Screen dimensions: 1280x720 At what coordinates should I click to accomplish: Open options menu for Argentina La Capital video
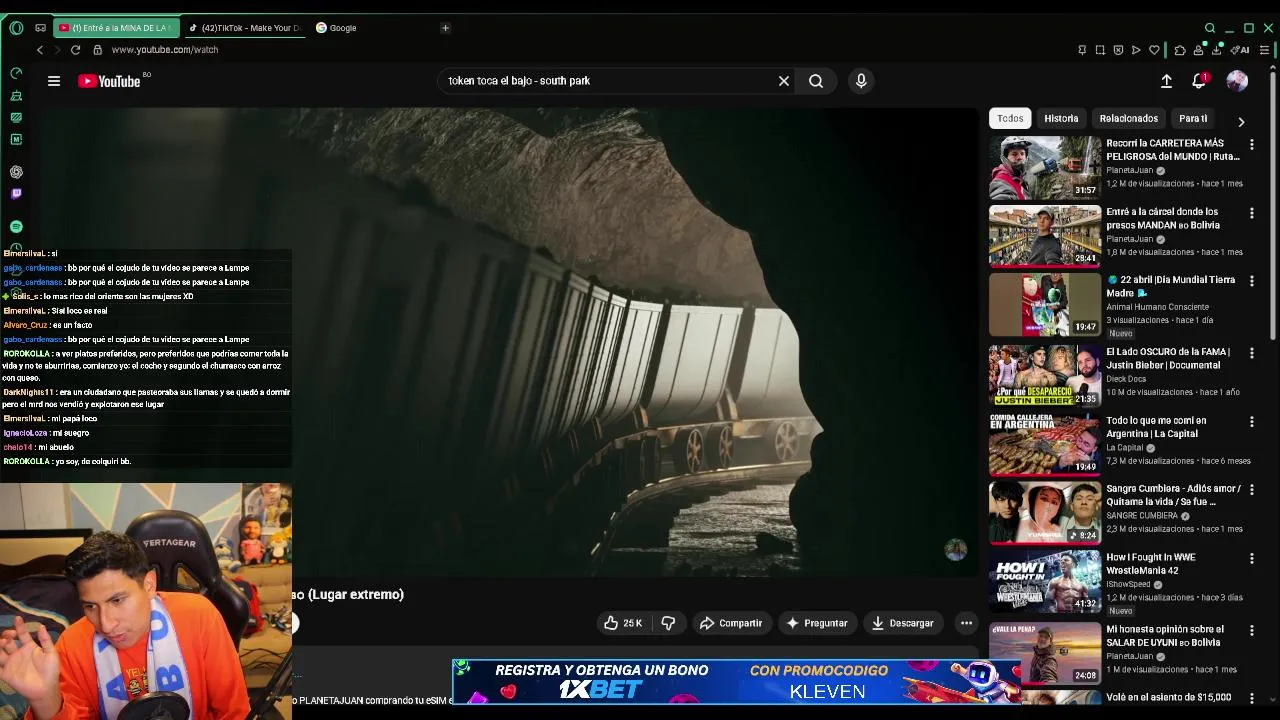(x=1251, y=422)
